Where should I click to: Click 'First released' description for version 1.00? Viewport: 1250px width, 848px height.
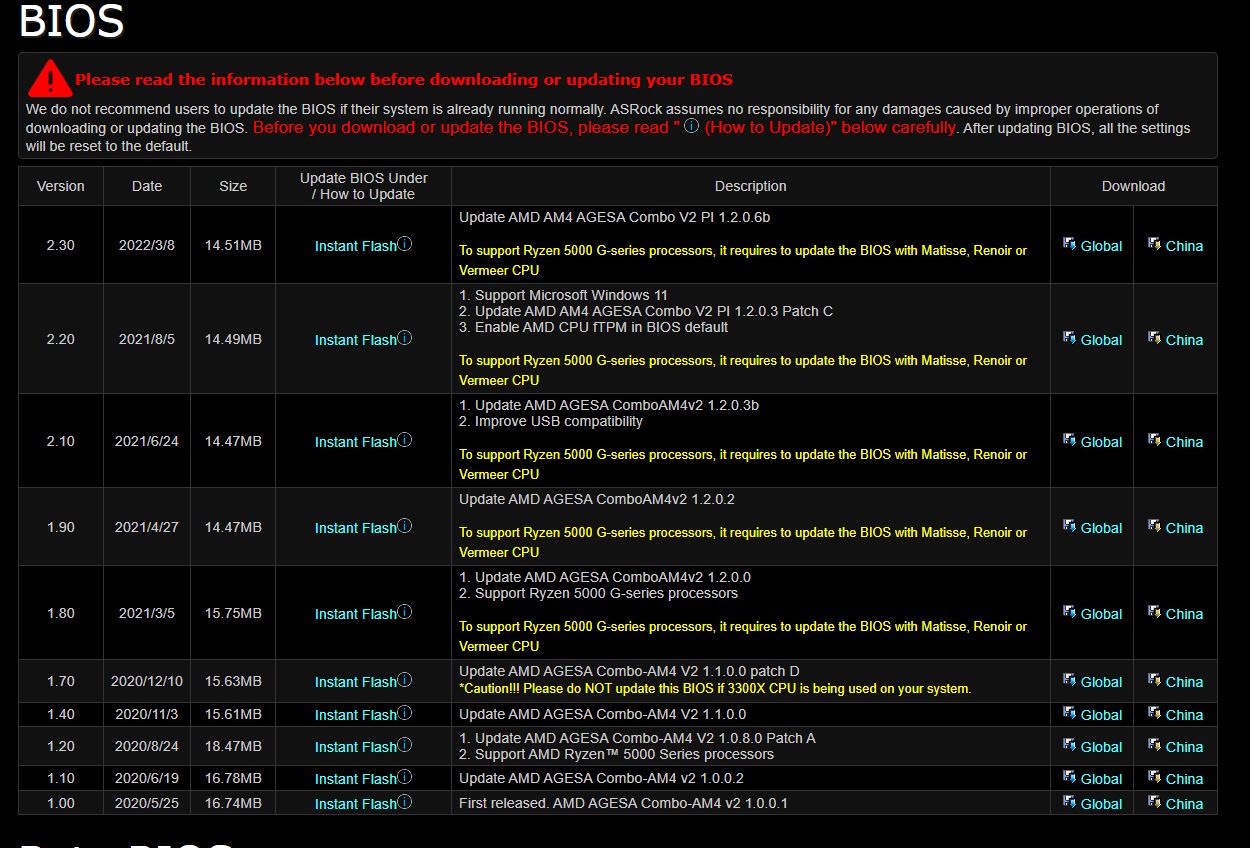point(623,803)
